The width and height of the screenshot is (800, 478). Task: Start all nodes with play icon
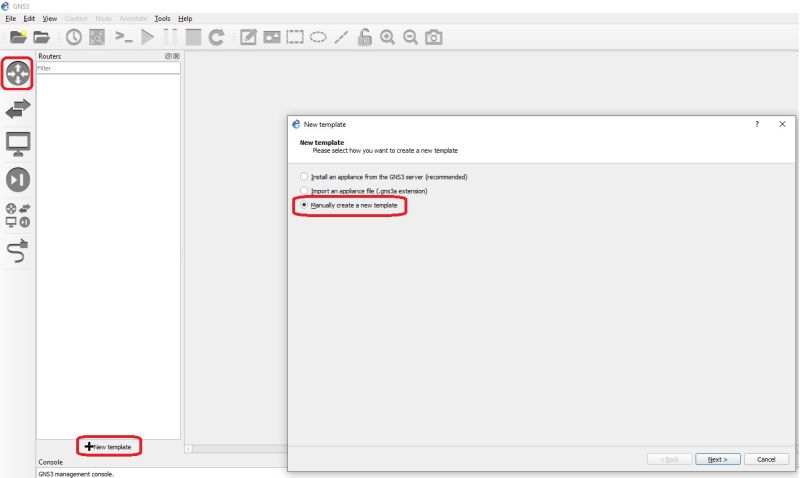click(147, 37)
